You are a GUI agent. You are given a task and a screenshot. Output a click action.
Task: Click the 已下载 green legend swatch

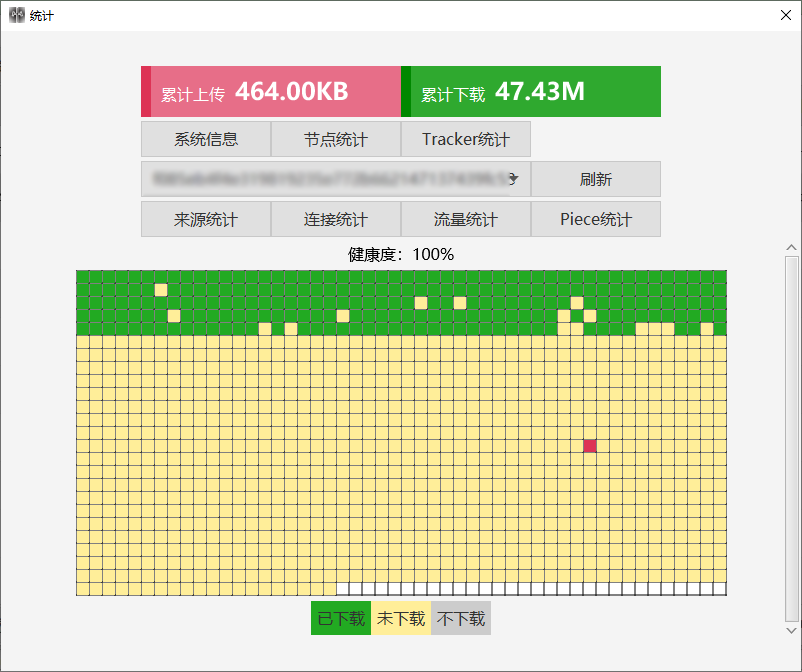[341, 618]
